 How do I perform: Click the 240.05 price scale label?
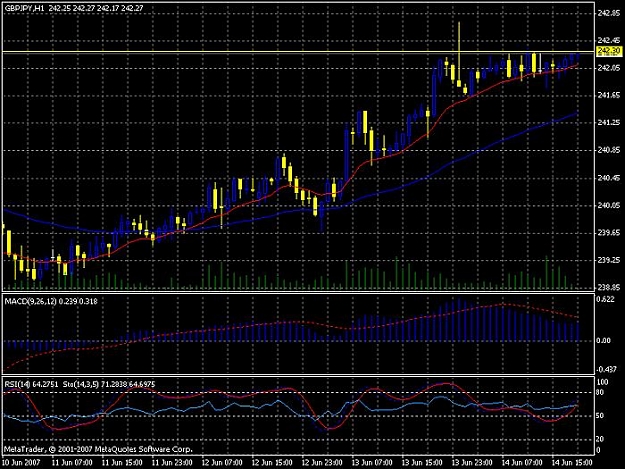tap(609, 205)
